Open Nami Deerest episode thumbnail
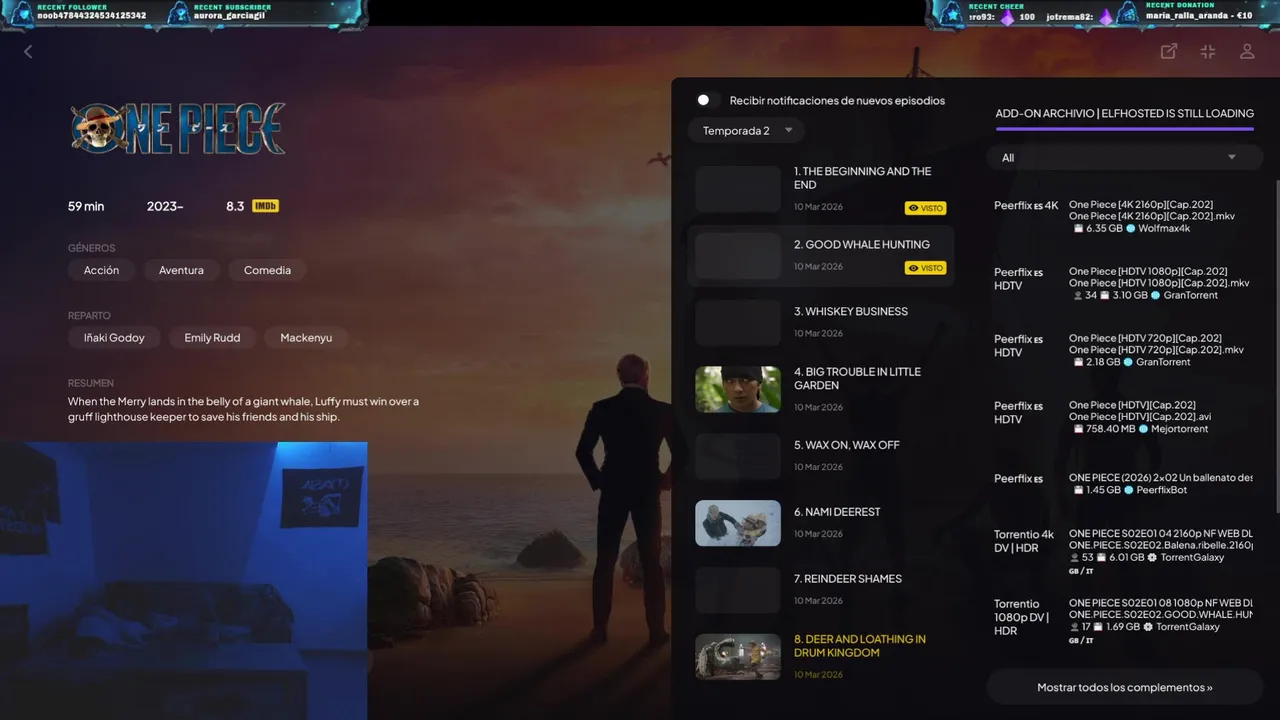 point(738,523)
